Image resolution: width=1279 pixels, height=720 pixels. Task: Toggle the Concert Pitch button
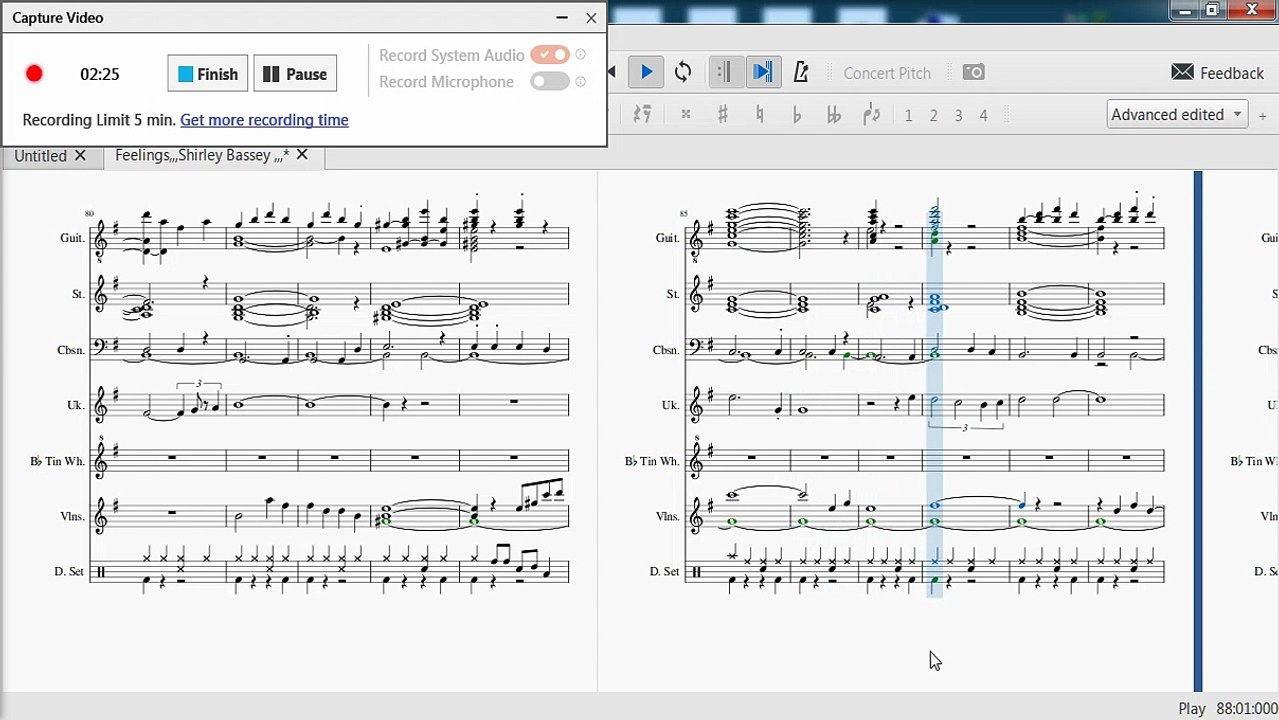point(887,73)
